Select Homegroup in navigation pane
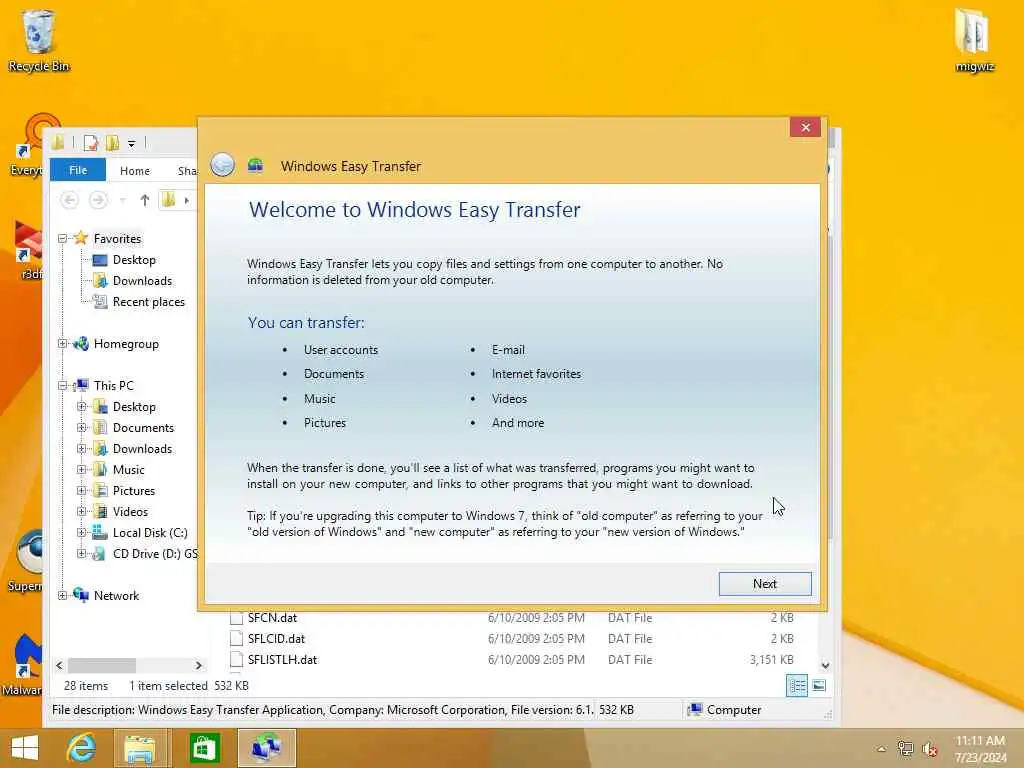 [125, 344]
